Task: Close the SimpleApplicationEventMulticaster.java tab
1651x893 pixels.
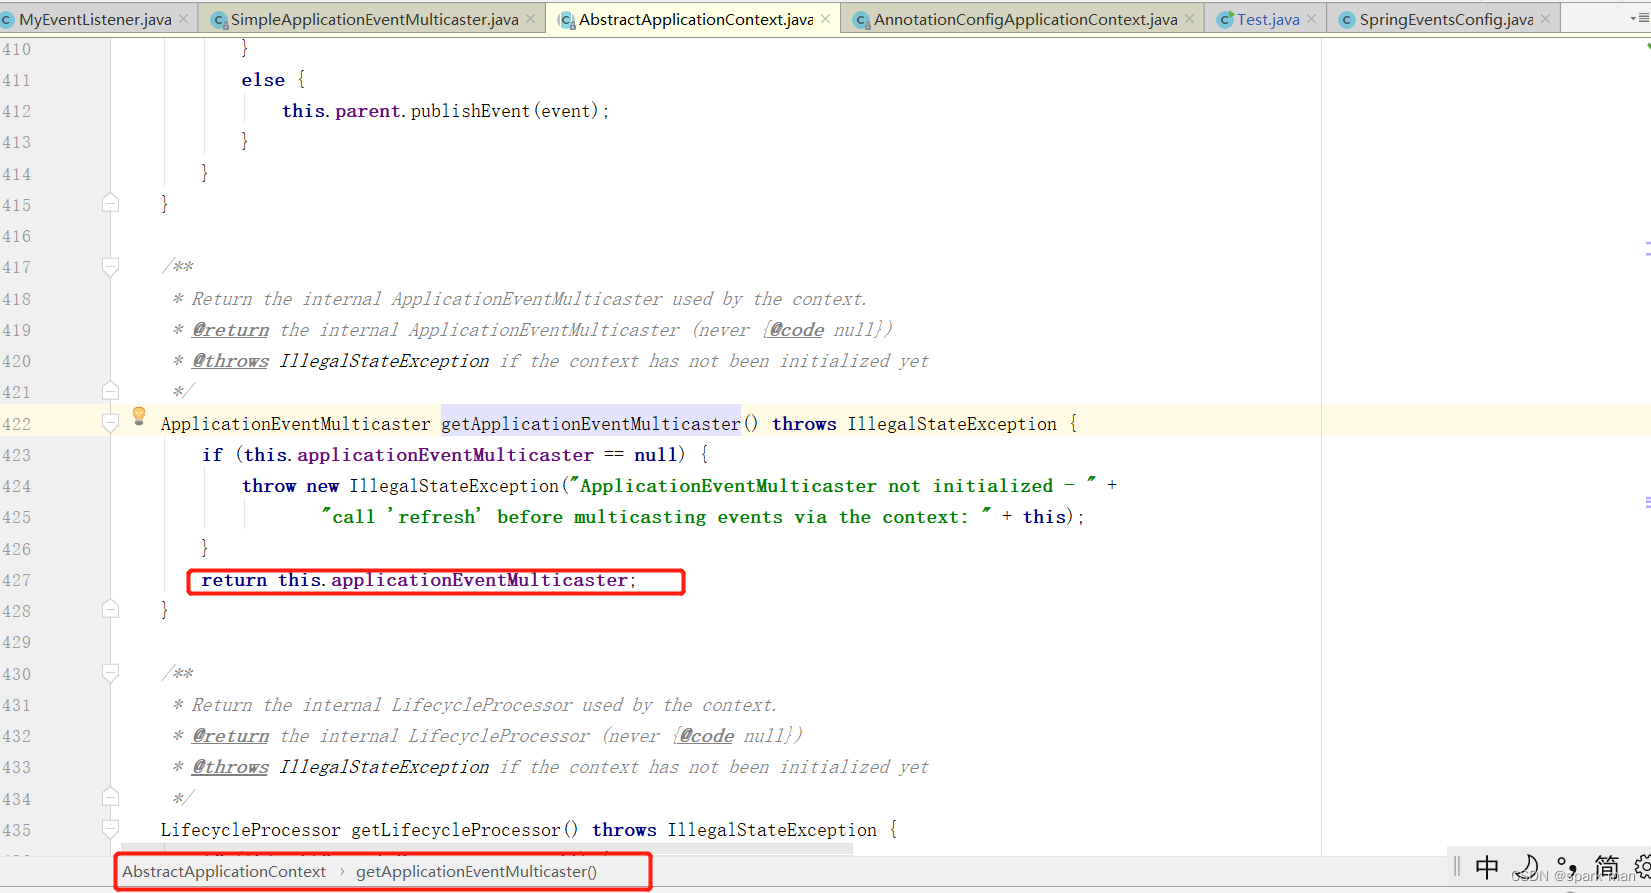Action: point(530,19)
